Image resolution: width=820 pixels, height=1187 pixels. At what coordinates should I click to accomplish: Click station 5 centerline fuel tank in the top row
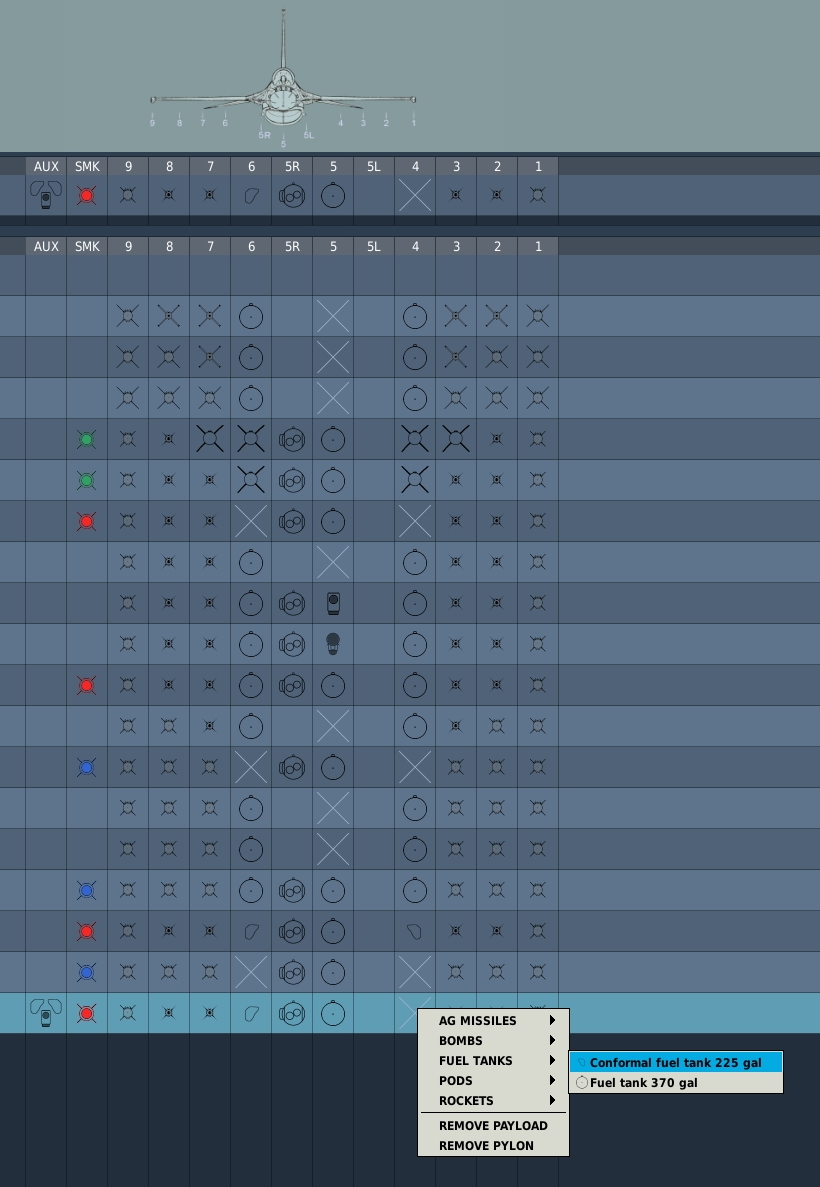(333, 195)
